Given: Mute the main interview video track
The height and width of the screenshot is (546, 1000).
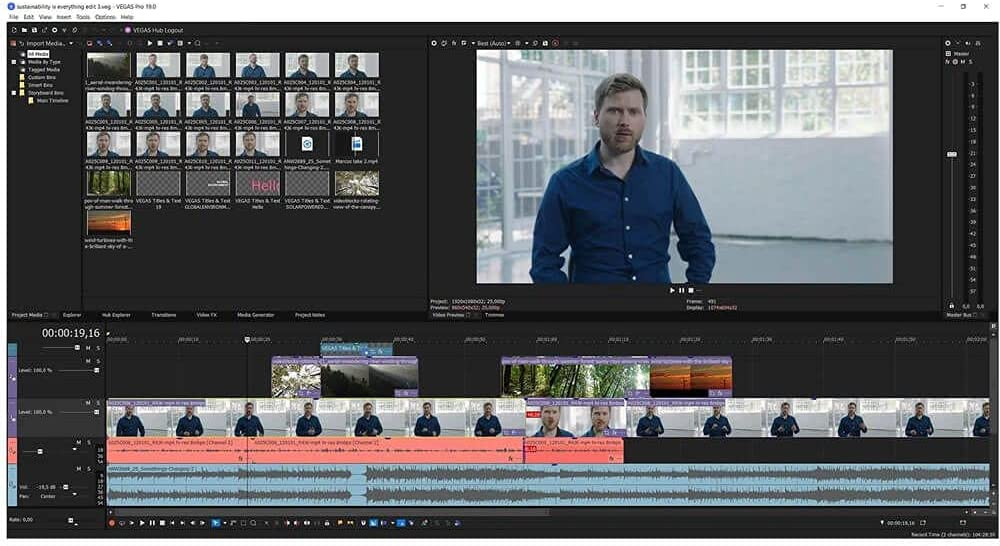Looking at the screenshot, I should (x=89, y=403).
